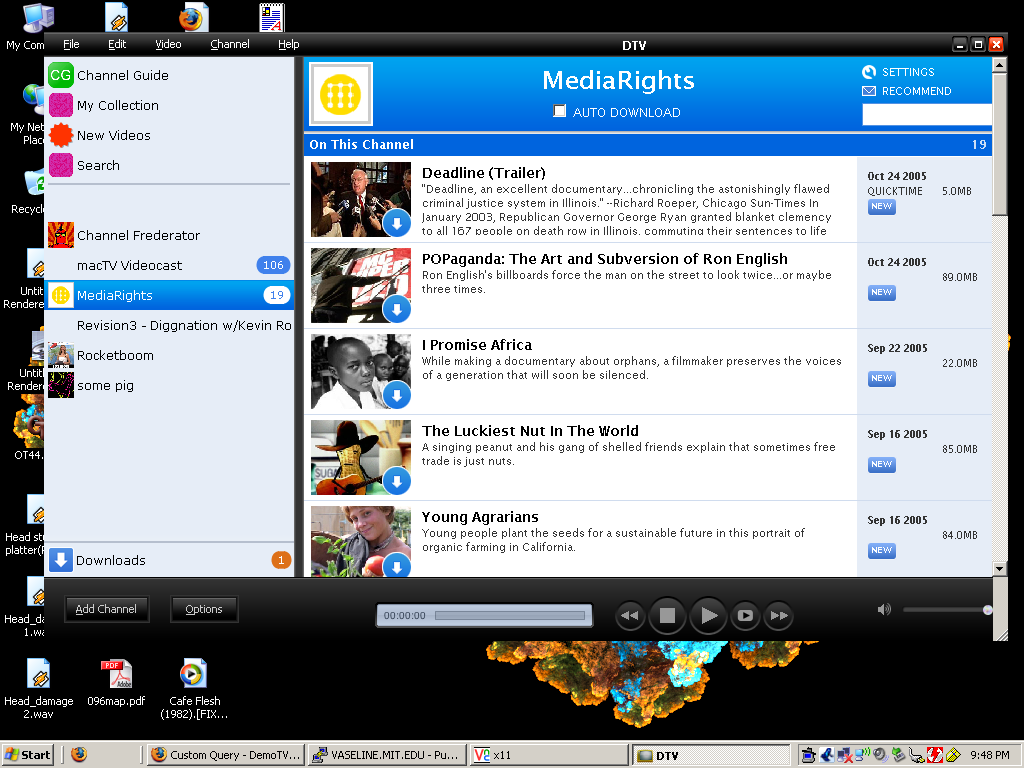Viewport: 1024px width, 768px height.
Task: Open the Settings gear for MediaRights channel
Action: [x=869, y=72]
